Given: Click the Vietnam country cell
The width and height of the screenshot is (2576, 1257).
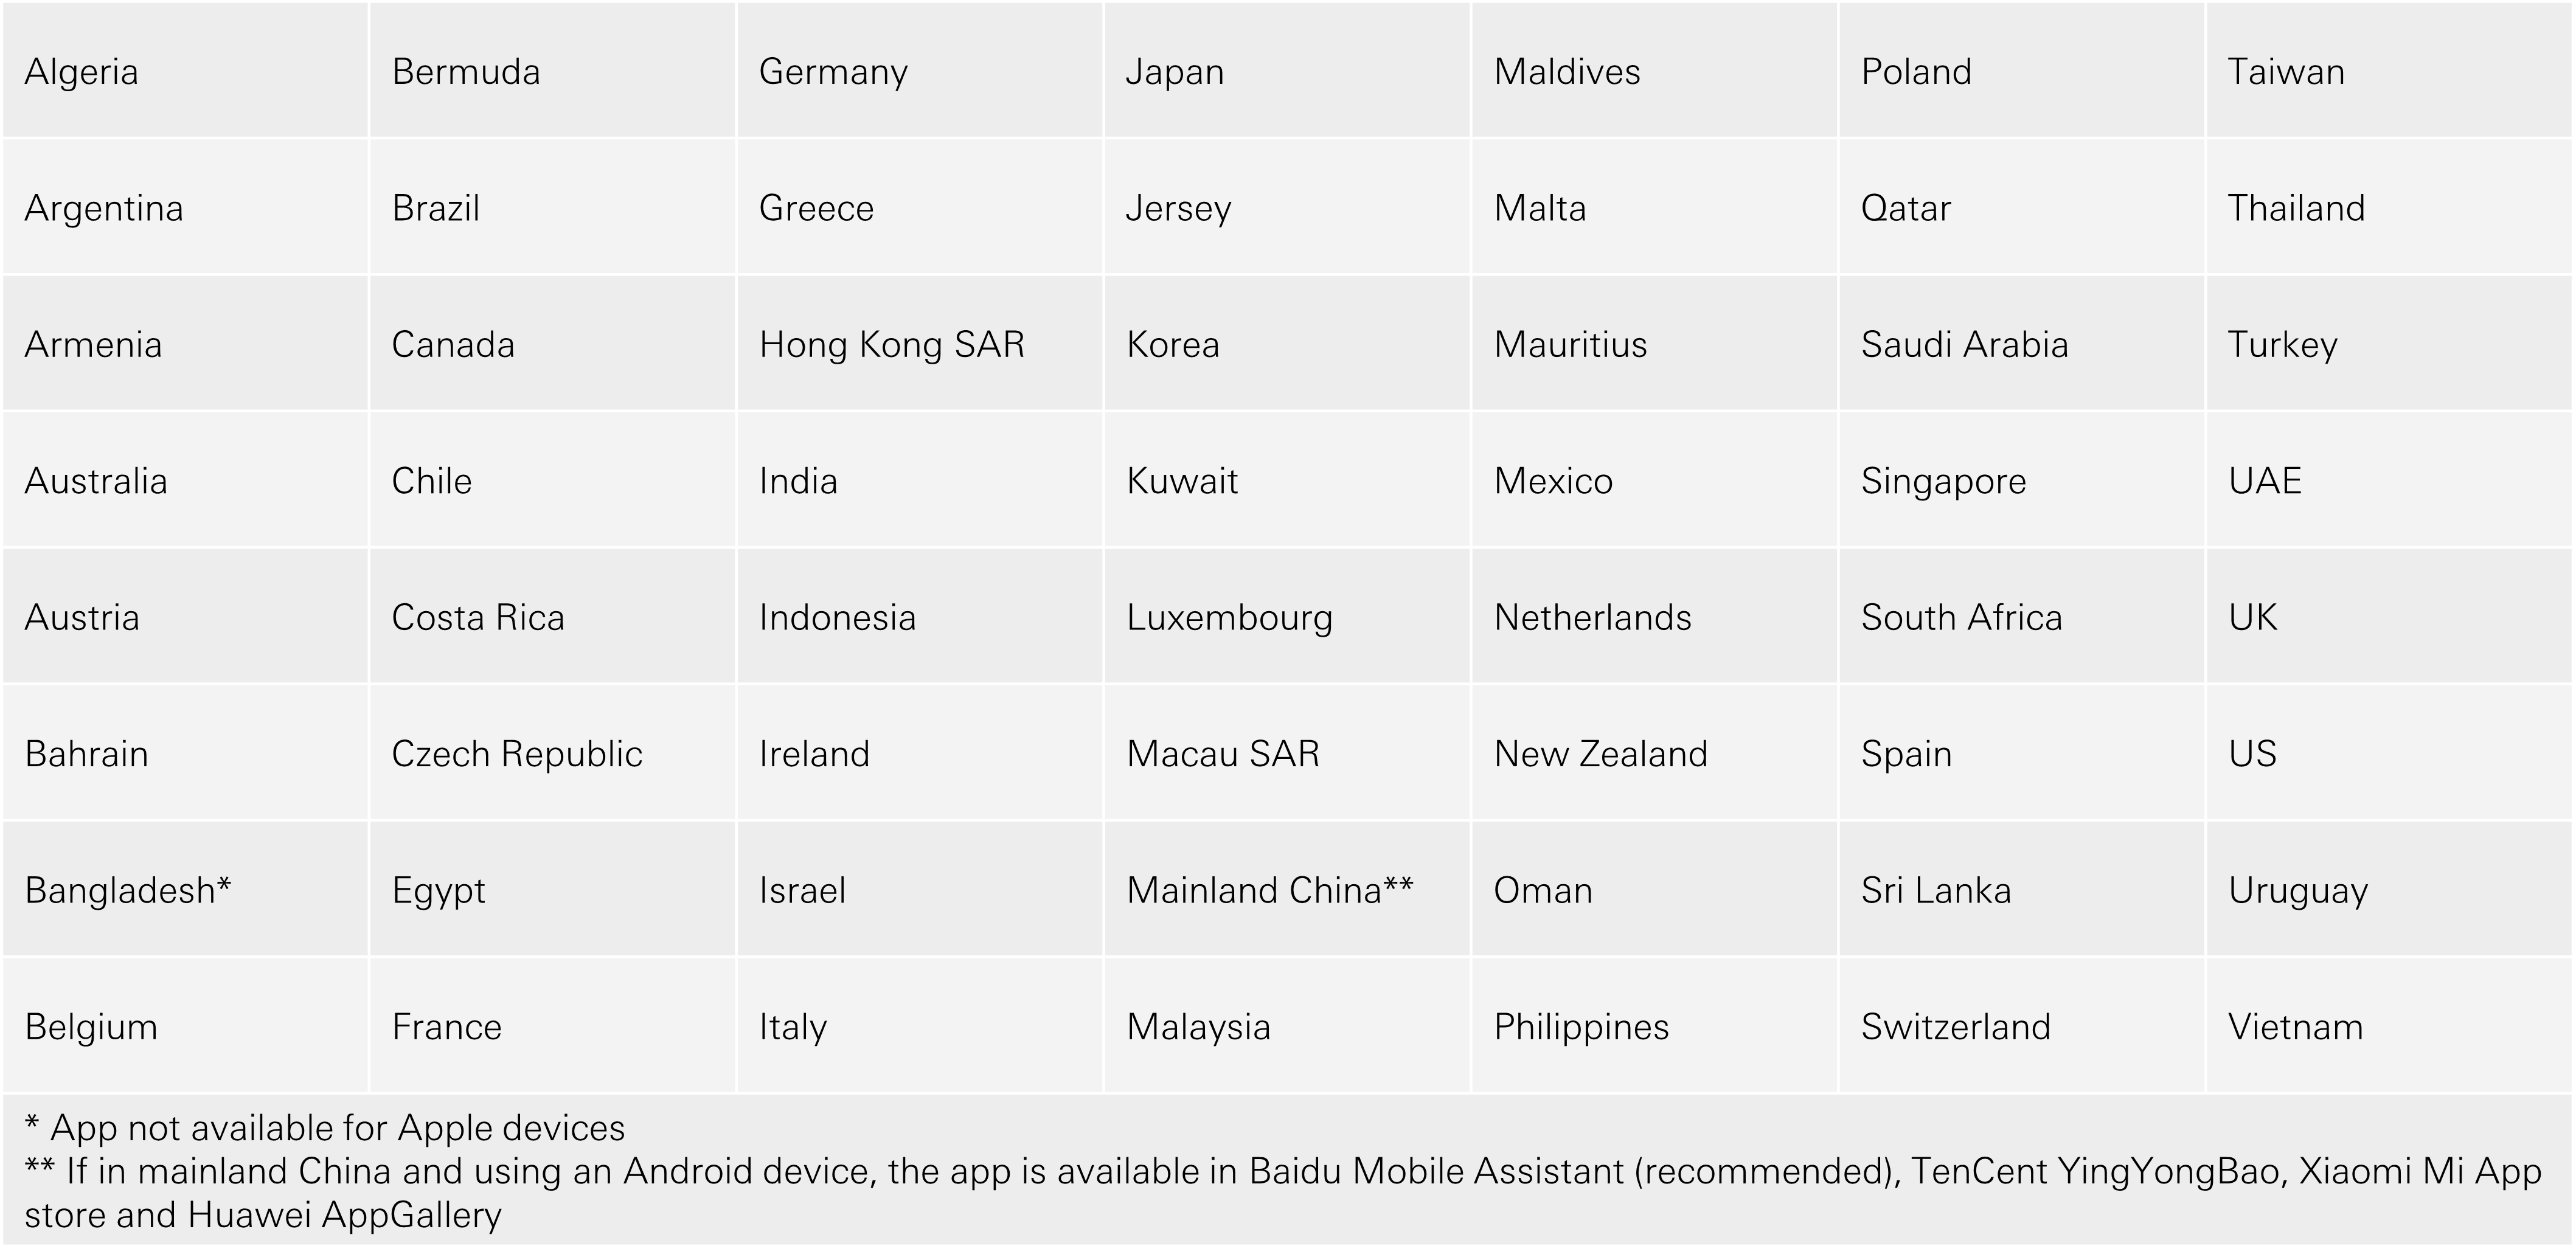Looking at the screenshot, I should pyautogui.click(x=2389, y=1025).
